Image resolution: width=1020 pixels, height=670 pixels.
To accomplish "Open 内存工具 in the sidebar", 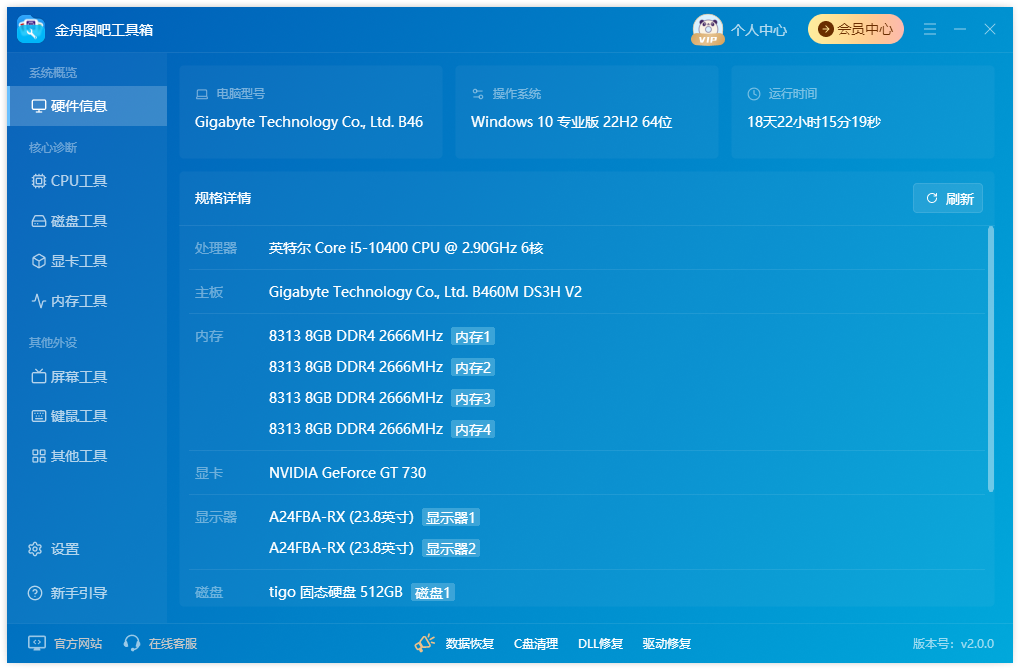I will click(x=87, y=301).
